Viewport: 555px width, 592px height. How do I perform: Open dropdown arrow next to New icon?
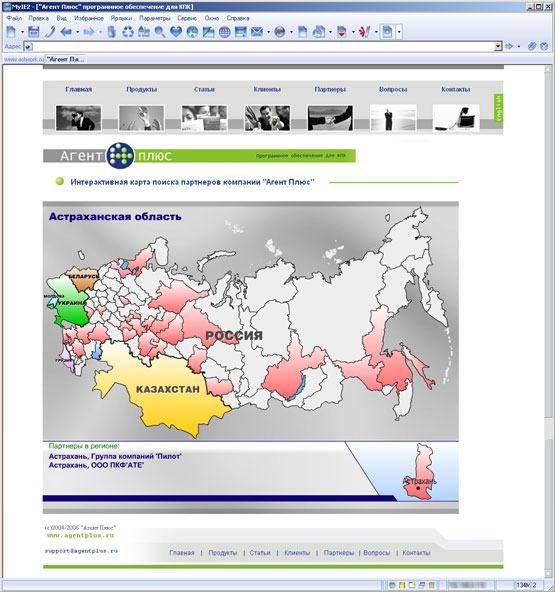point(22,32)
